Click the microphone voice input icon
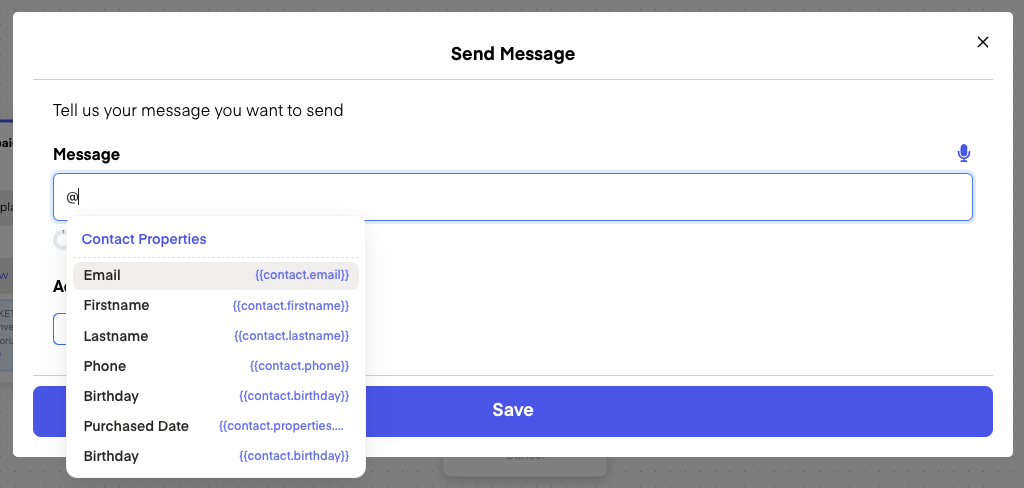Viewport: 1024px width, 488px height. [x=963, y=153]
